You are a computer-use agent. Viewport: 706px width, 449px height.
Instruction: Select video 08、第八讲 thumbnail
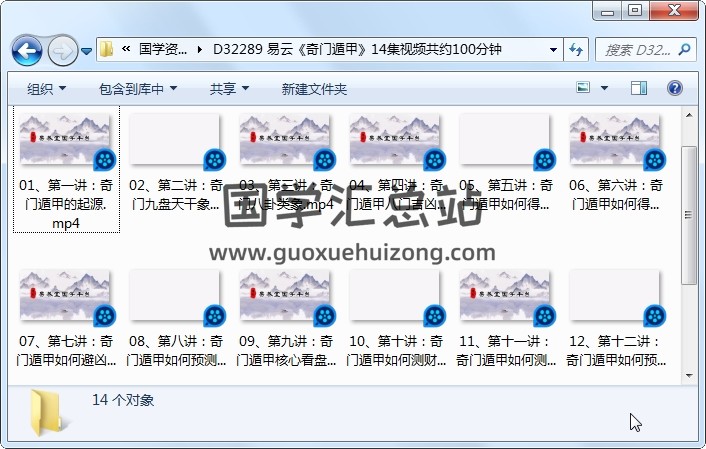pyautogui.click(x=177, y=297)
